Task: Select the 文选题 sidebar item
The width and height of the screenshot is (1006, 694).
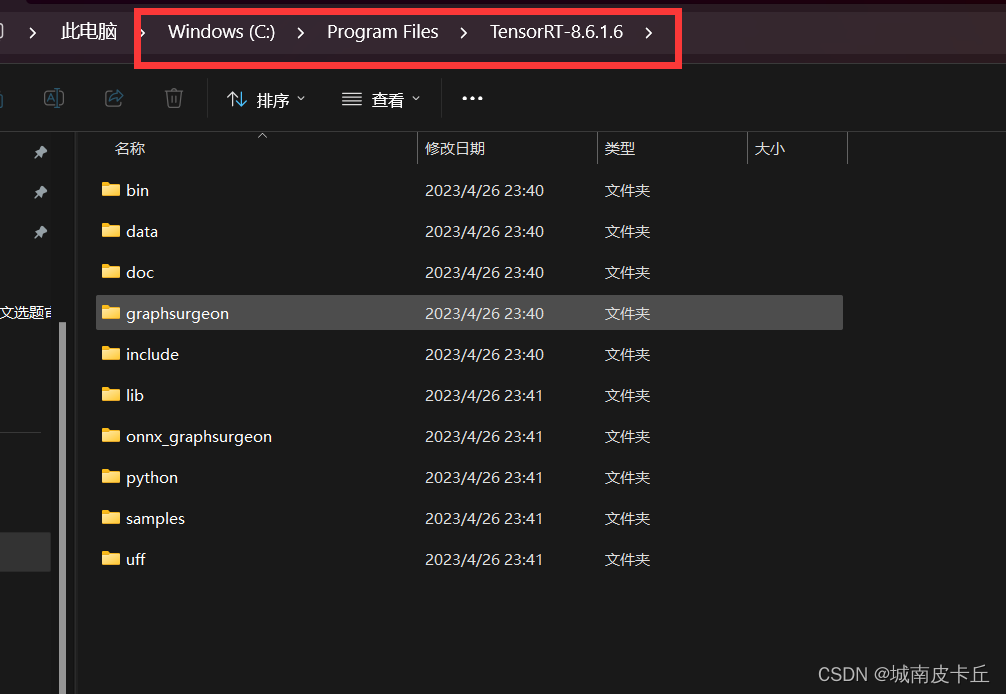Action: click(x=26, y=312)
